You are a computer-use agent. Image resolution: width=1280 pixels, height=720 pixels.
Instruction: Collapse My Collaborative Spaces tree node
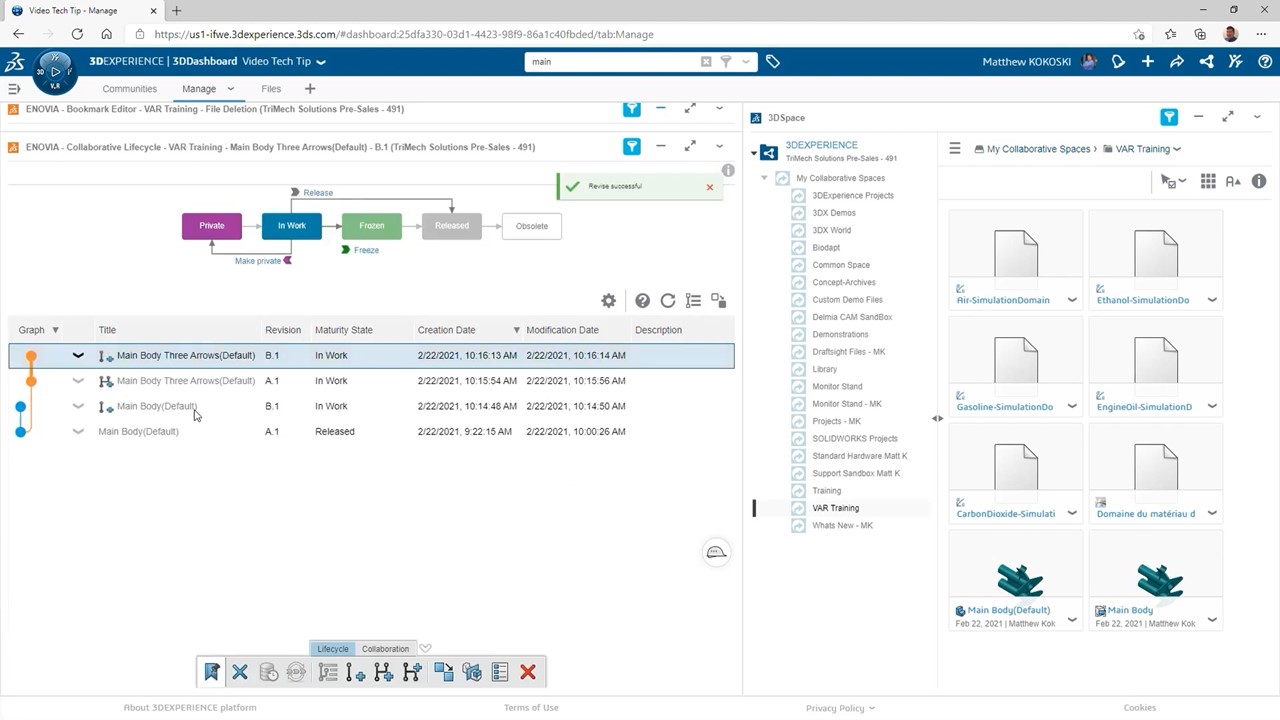[x=764, y=178]
